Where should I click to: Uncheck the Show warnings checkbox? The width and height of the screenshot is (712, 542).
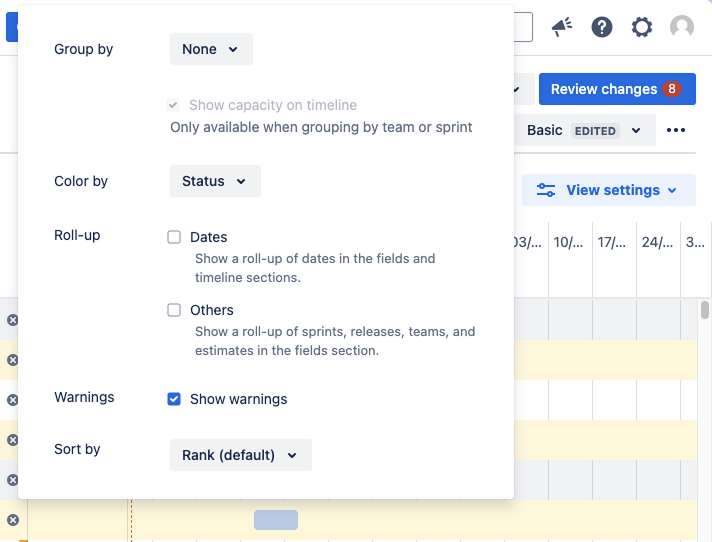pyautogui.click(x=174, y=399)
